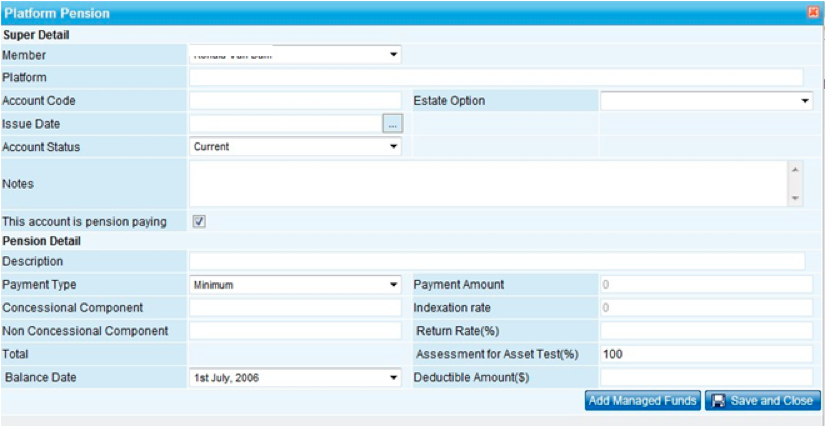Open the Balance Date dropdown

tap(295, 377)
